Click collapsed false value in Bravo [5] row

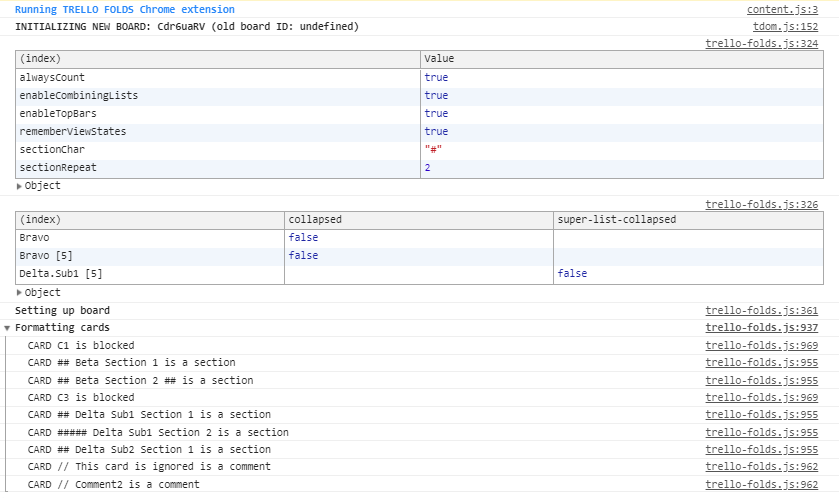point(303,256)
